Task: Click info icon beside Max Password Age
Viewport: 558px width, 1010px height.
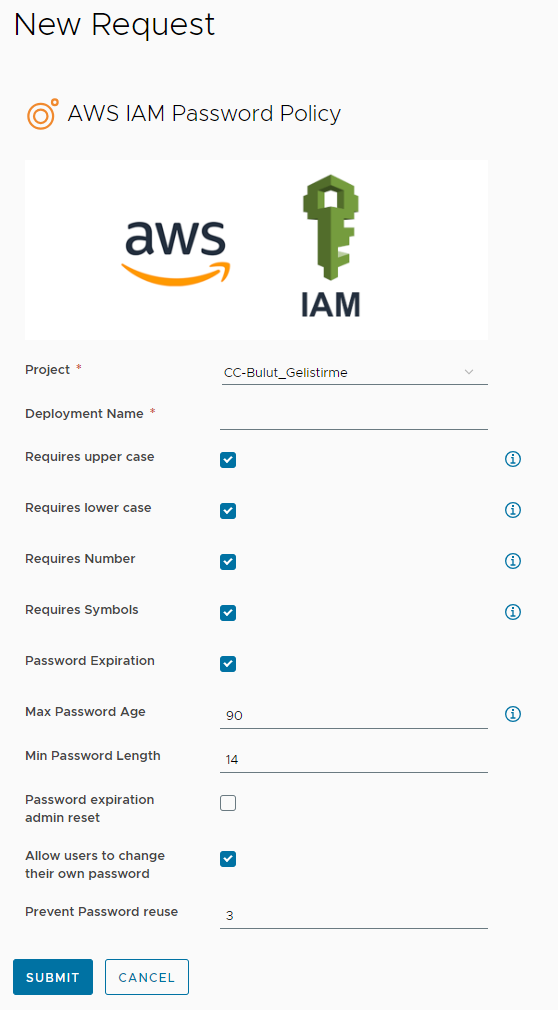Action: coord(513,714)
